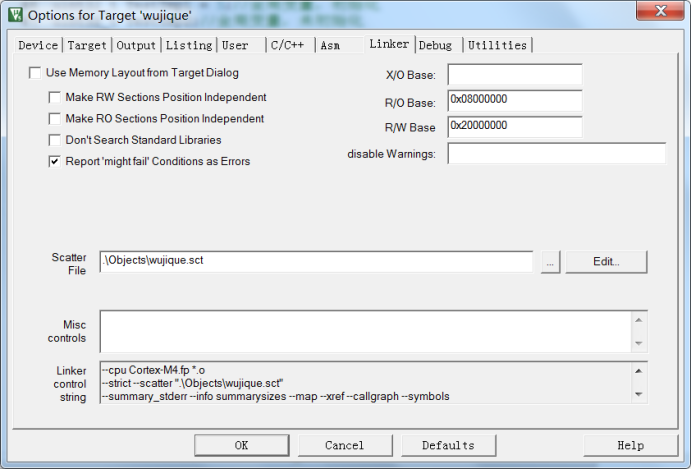
Task: Open the Asm tab
Action: click(x=340, y=45)
